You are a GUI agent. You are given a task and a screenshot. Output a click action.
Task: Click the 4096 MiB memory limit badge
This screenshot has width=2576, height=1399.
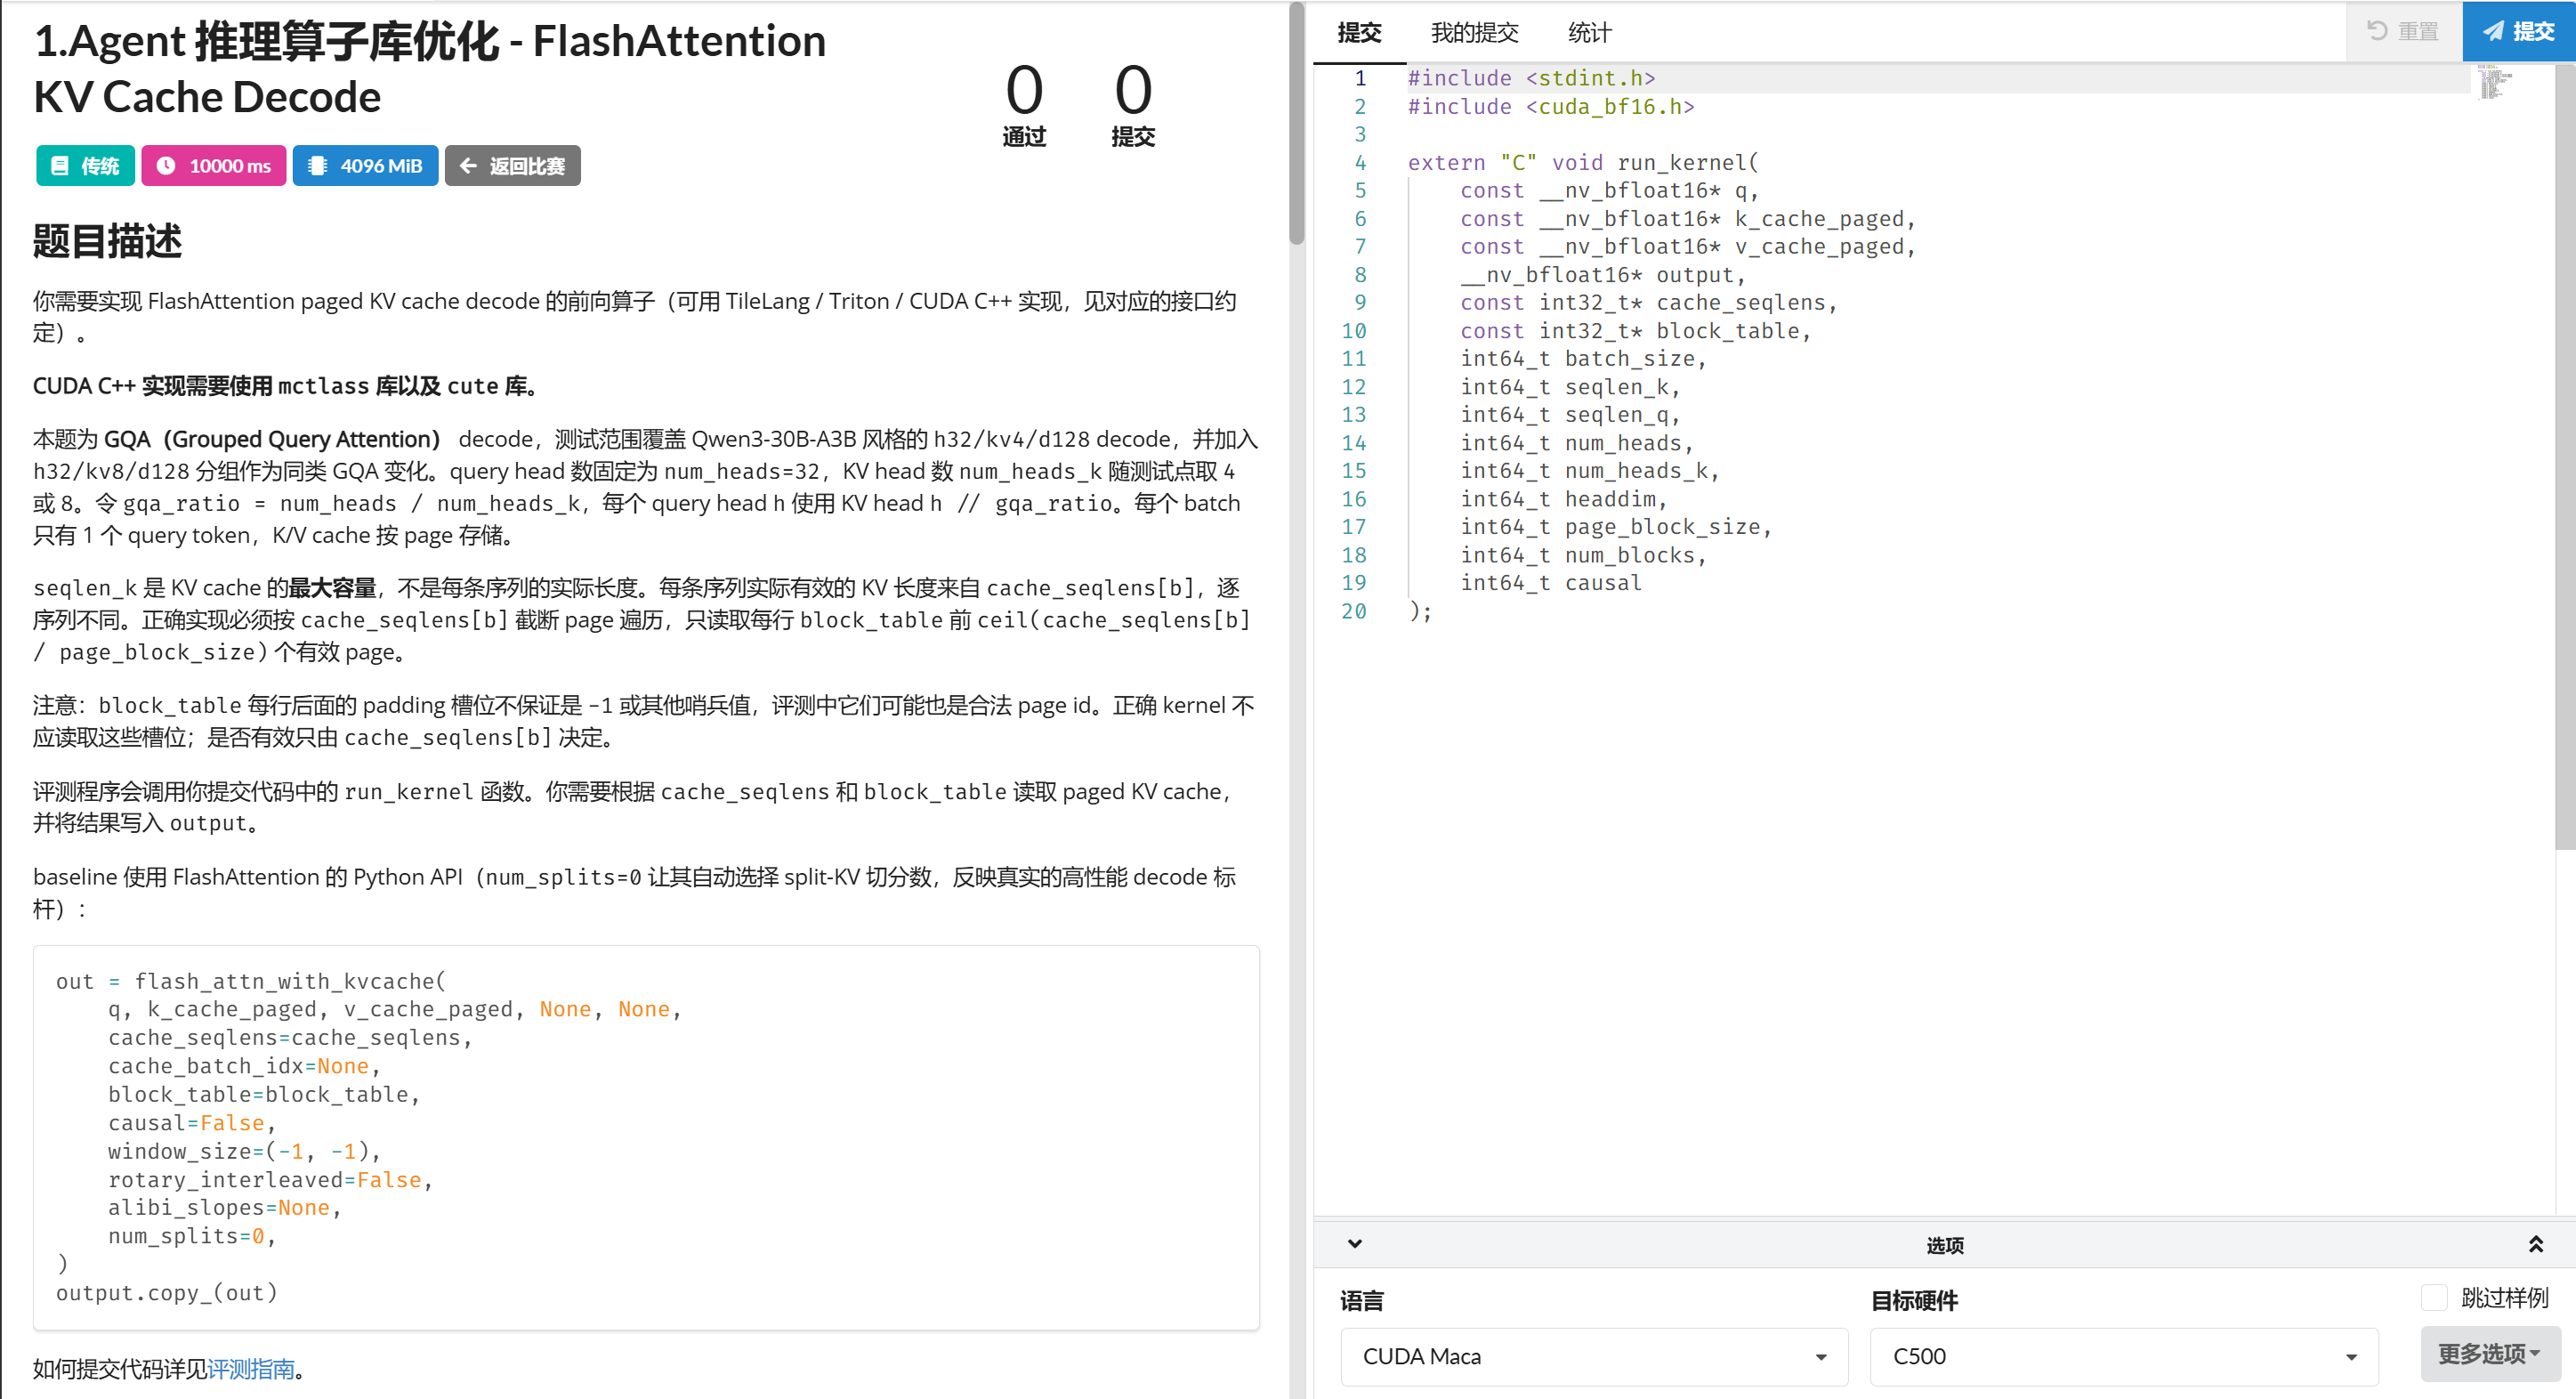click(365, 166)
